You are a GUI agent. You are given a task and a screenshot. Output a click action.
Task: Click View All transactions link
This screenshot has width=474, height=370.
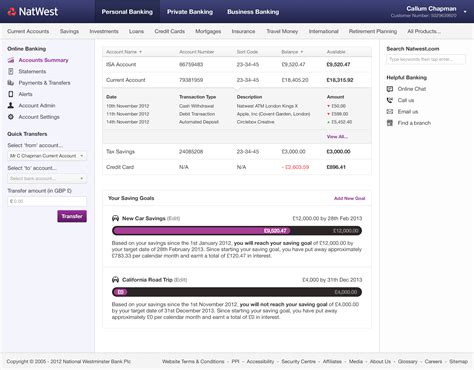[337, 137]
